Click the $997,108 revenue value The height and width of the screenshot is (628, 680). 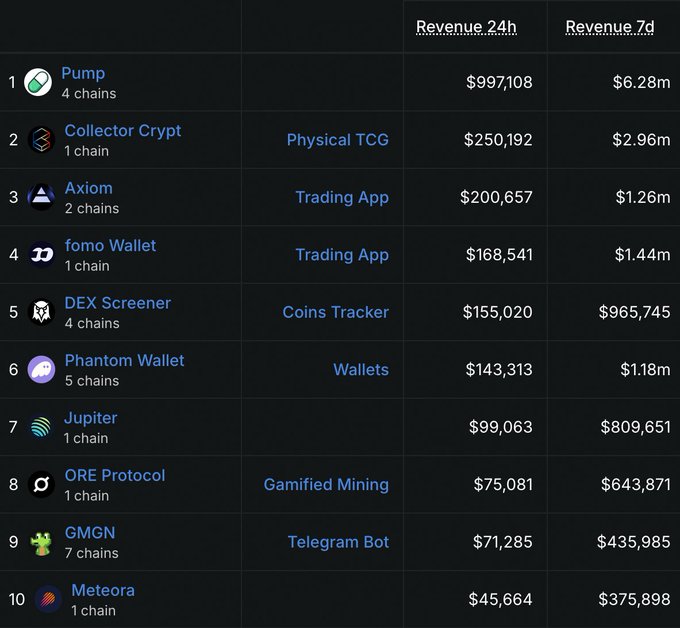coord(499,82)
